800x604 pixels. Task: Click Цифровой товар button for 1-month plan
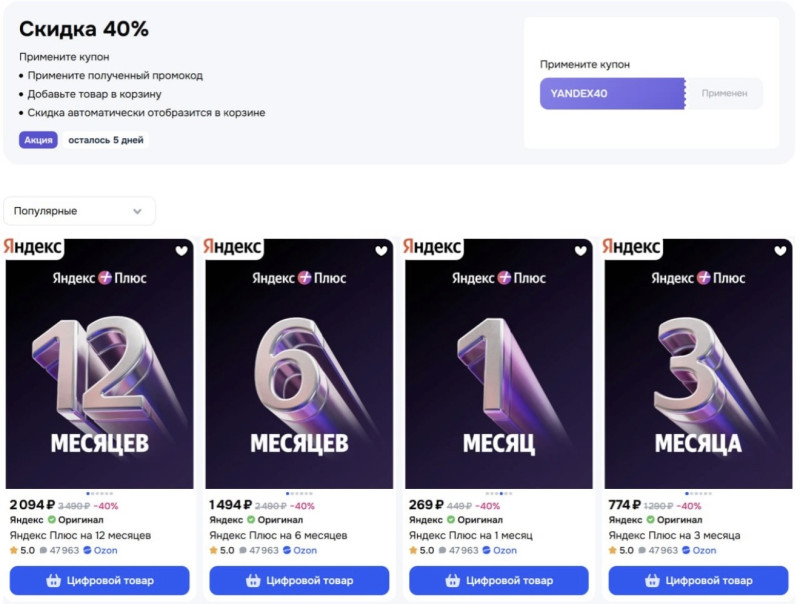499,580
